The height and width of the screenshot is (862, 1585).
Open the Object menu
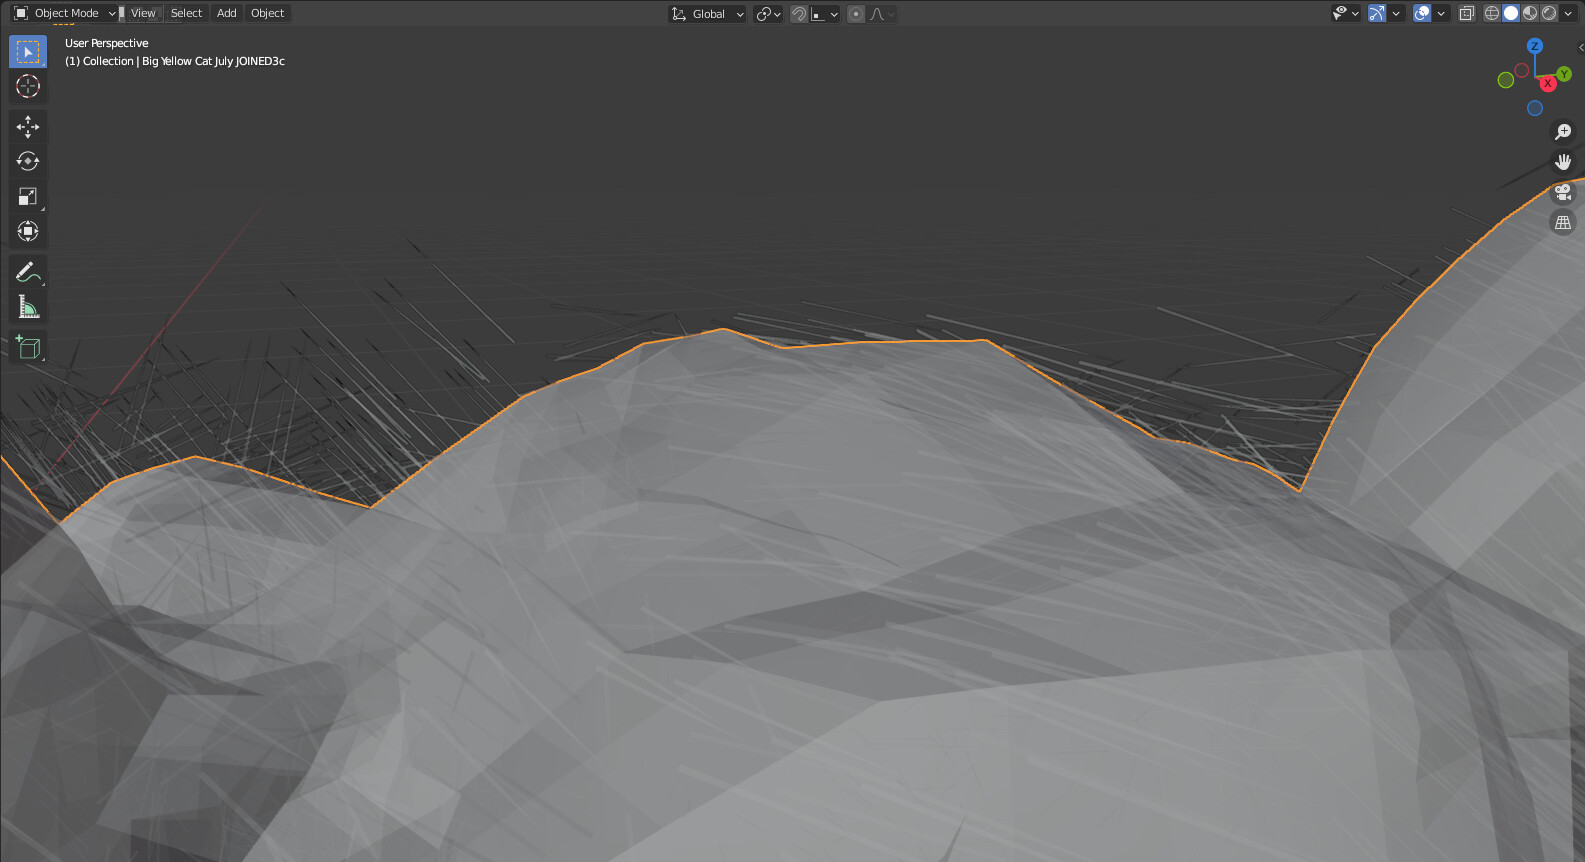[x=268, y=13]
